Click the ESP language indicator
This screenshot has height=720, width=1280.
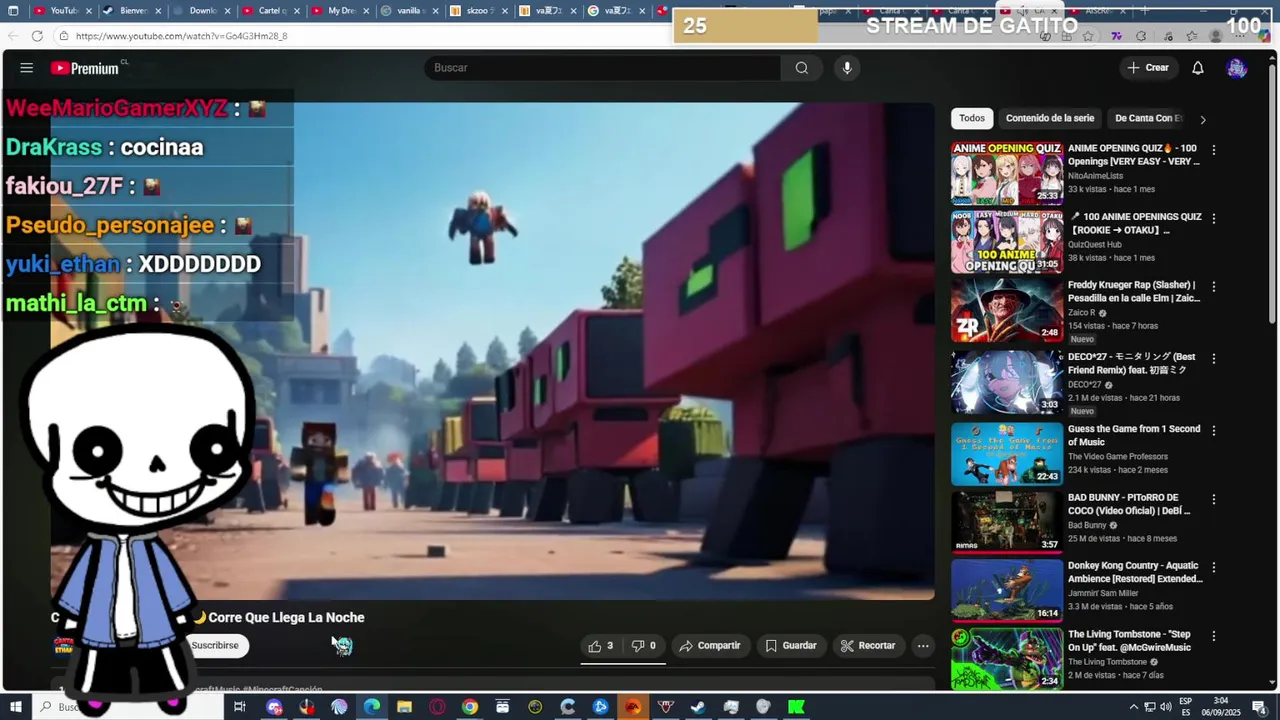pos(1186,707)
